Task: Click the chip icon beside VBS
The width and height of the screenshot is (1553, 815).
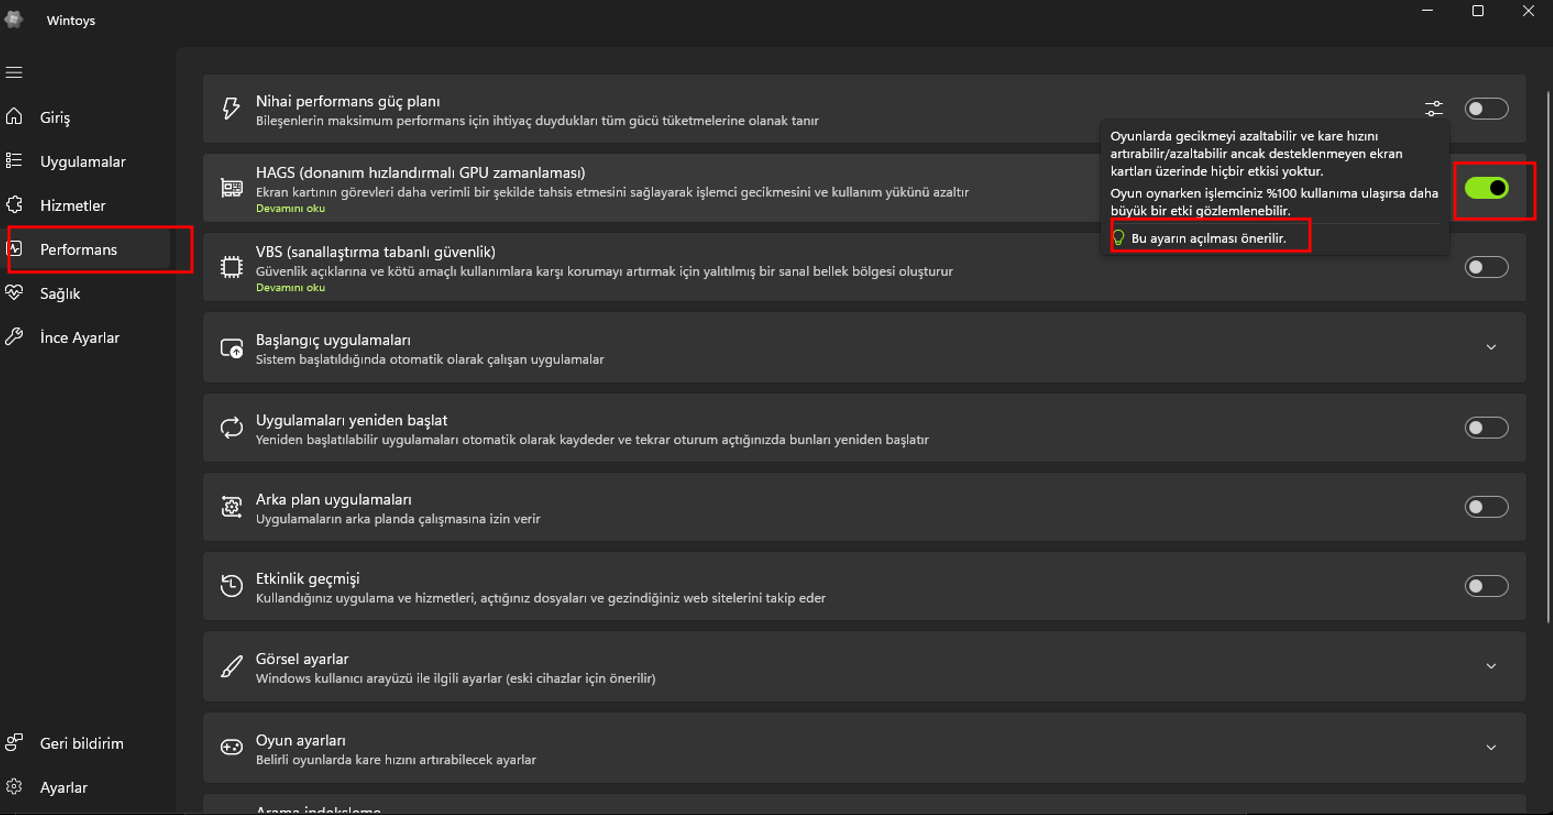Action: pyautogui.click(x=231, y=267)
